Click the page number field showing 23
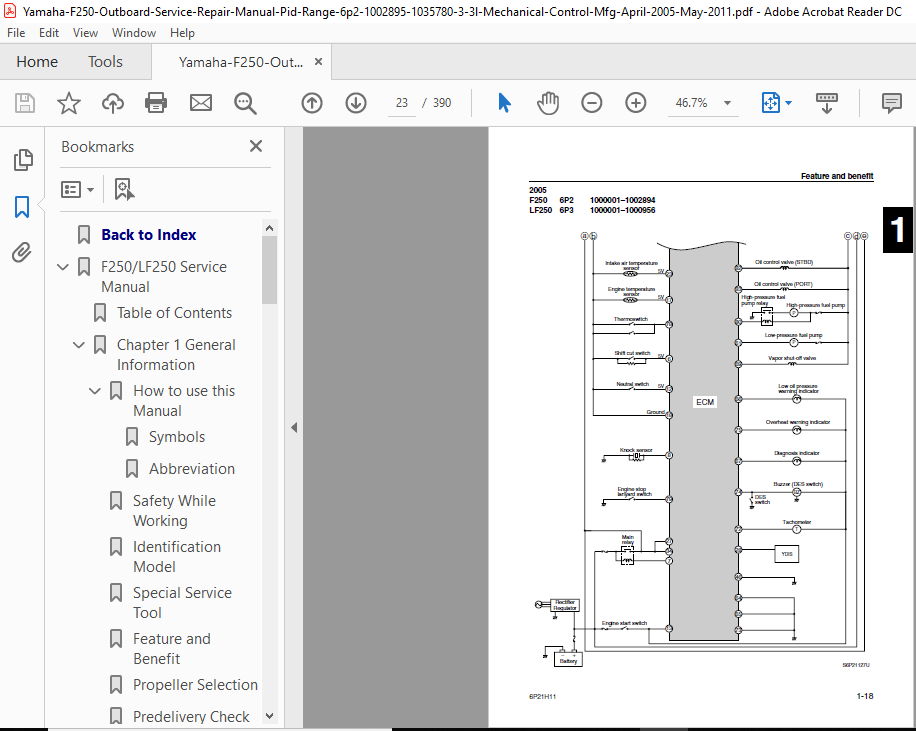The width and height of the screenshot is (916, 731). tap(401, 103)
